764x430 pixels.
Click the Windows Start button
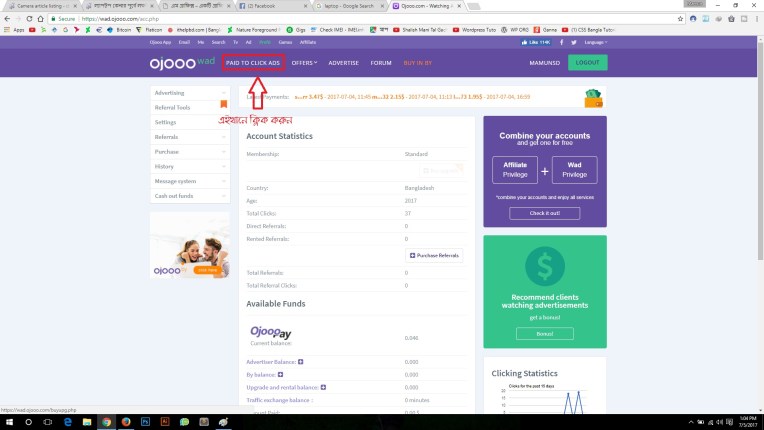(x=9, y=422)
